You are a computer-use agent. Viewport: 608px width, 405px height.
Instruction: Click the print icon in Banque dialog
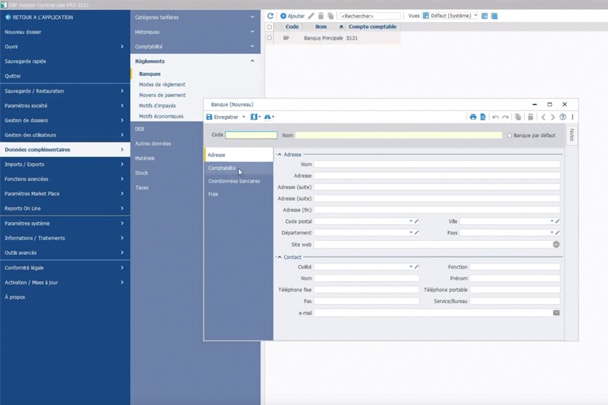[x=473, y=117]
